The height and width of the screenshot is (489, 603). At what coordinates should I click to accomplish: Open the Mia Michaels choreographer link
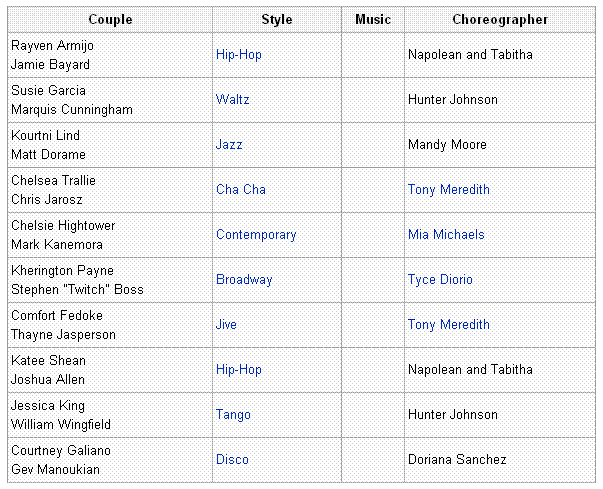coord(446,235)
